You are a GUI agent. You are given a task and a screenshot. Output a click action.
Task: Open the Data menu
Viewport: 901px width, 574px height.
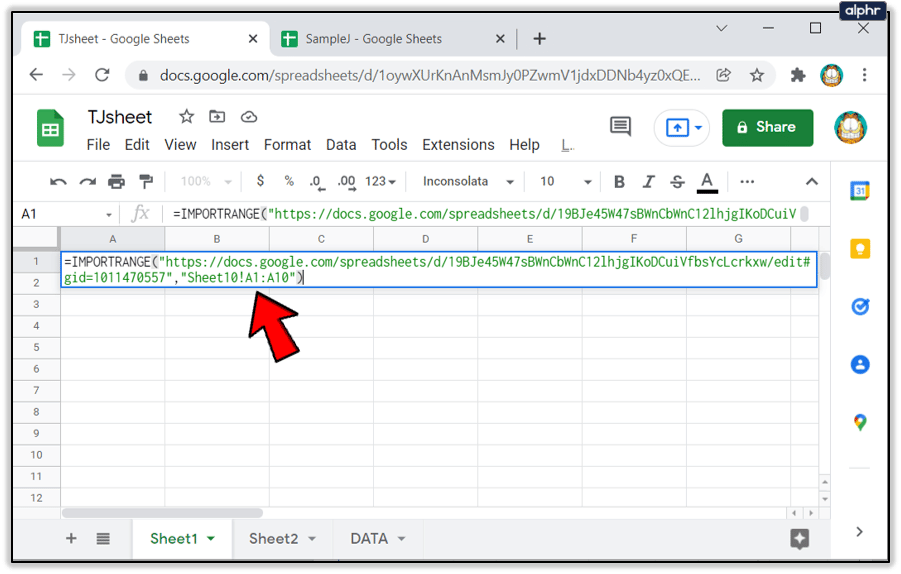(341, 145)
